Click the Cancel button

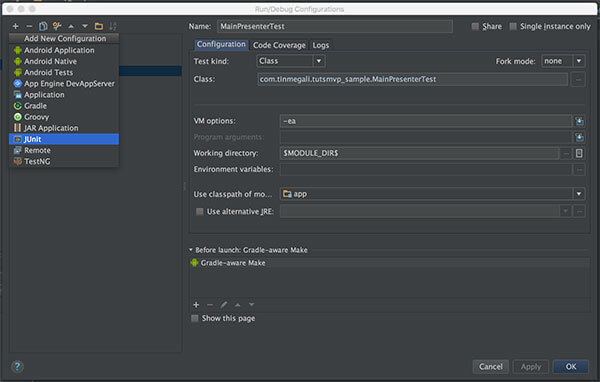[491, 367]
